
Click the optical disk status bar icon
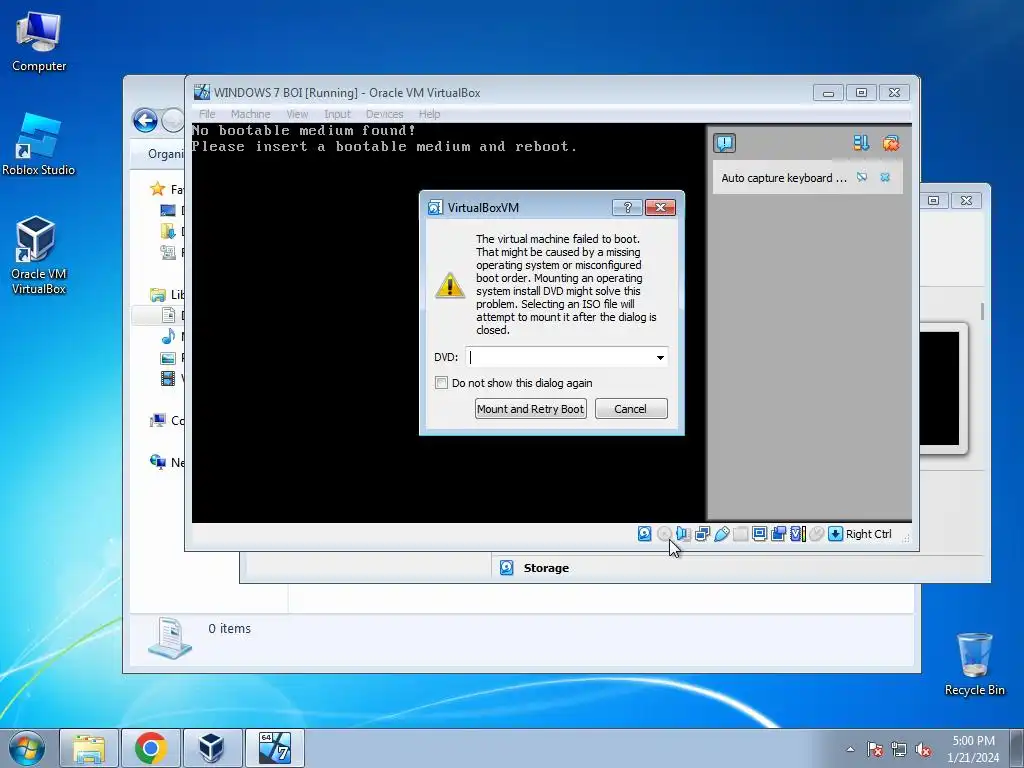(x=664, y=534)
